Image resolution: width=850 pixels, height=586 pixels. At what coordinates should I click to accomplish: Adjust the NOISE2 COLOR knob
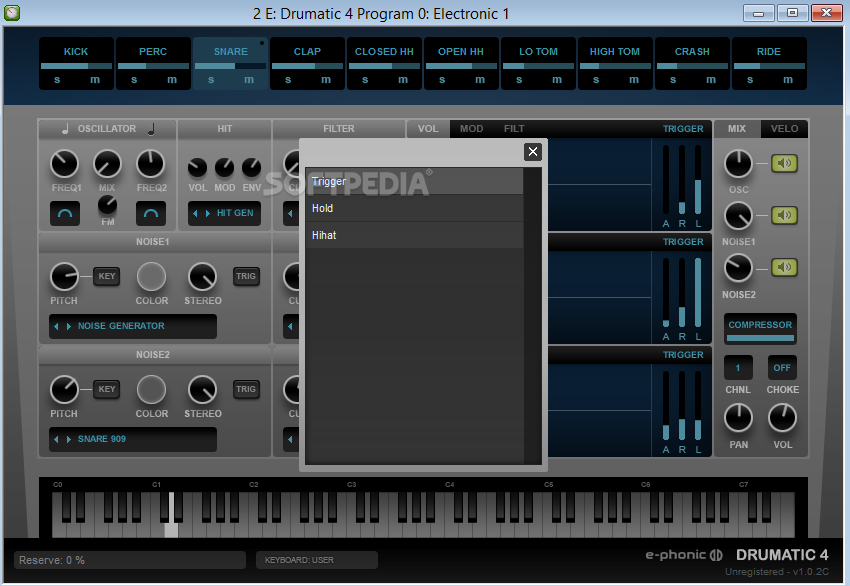151,390
